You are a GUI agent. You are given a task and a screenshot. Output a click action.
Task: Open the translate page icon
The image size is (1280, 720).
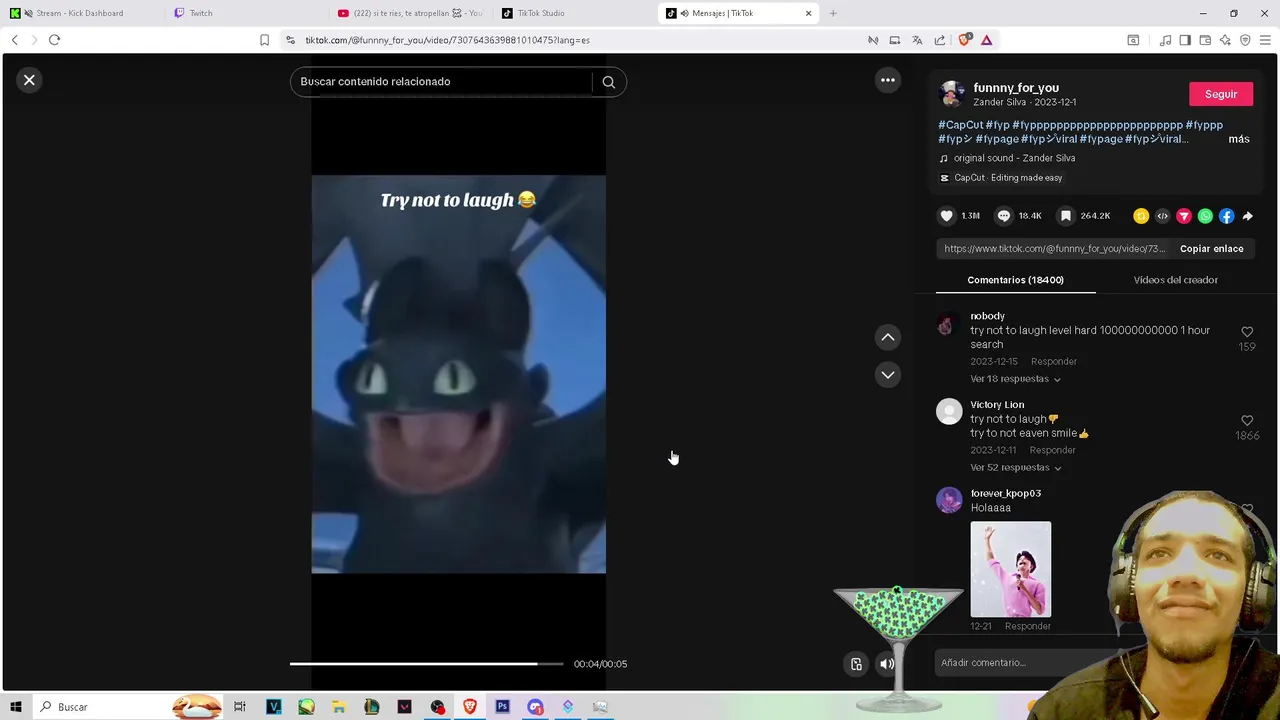point(917,40)
